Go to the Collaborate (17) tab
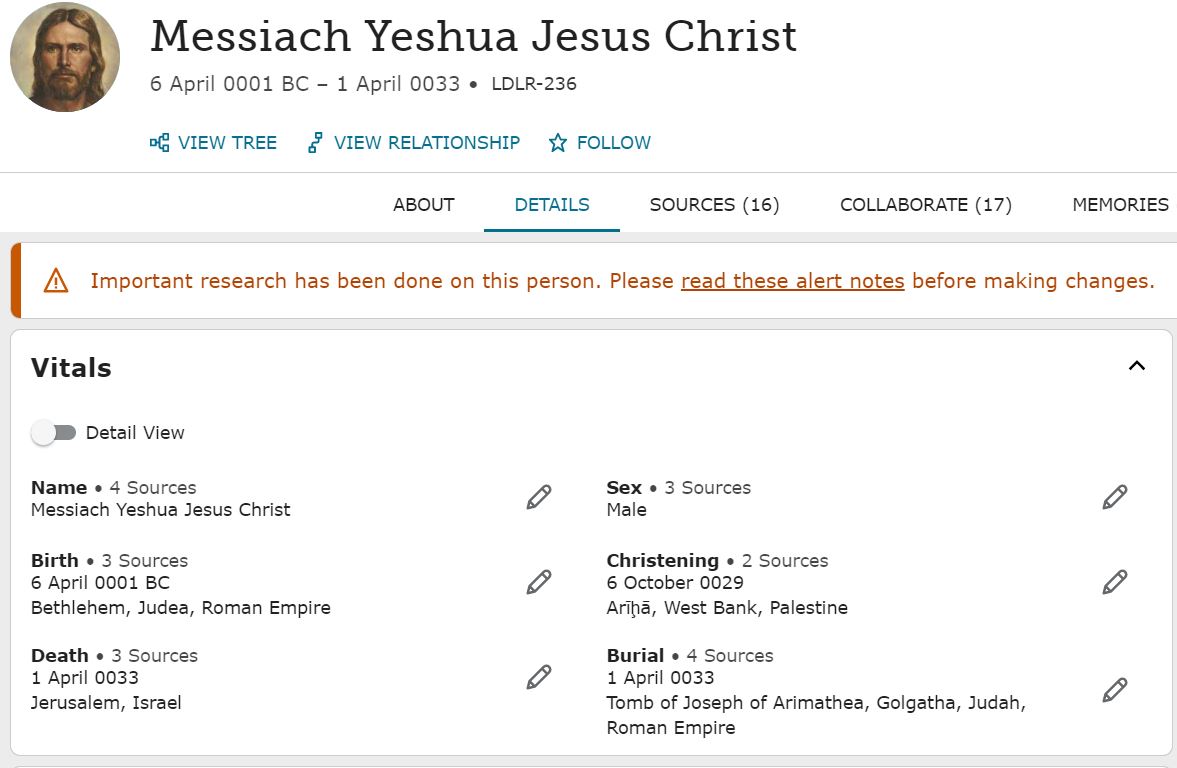The height and width of the screenshot is (768, 1177). (x=925, y=205)
